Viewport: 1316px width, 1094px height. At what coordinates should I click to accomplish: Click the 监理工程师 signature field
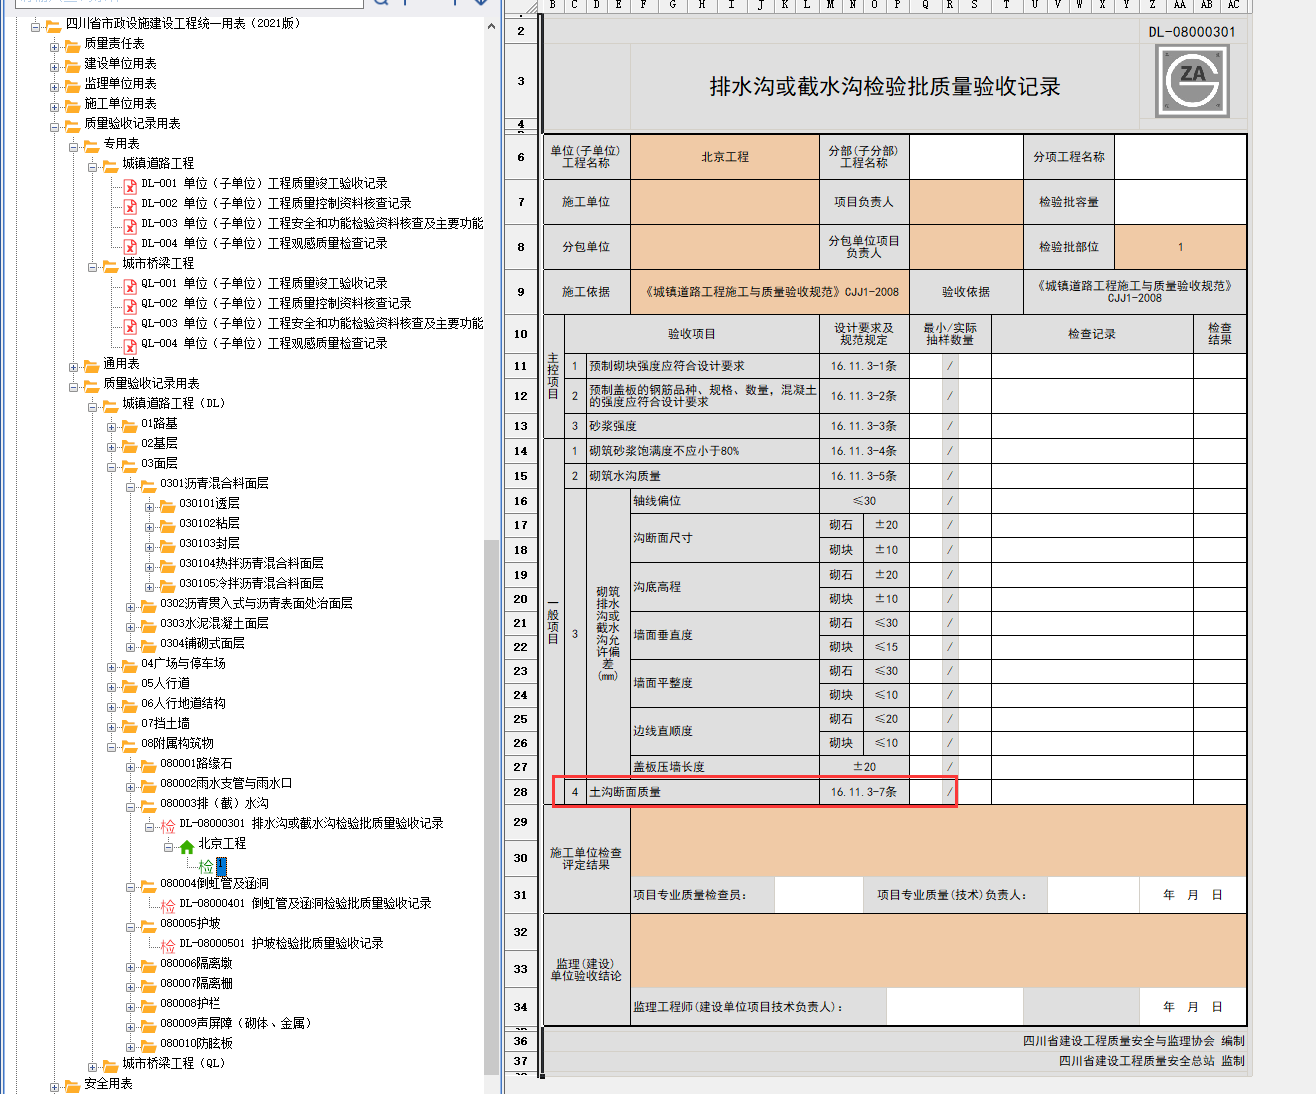(x=954, y=1007)
